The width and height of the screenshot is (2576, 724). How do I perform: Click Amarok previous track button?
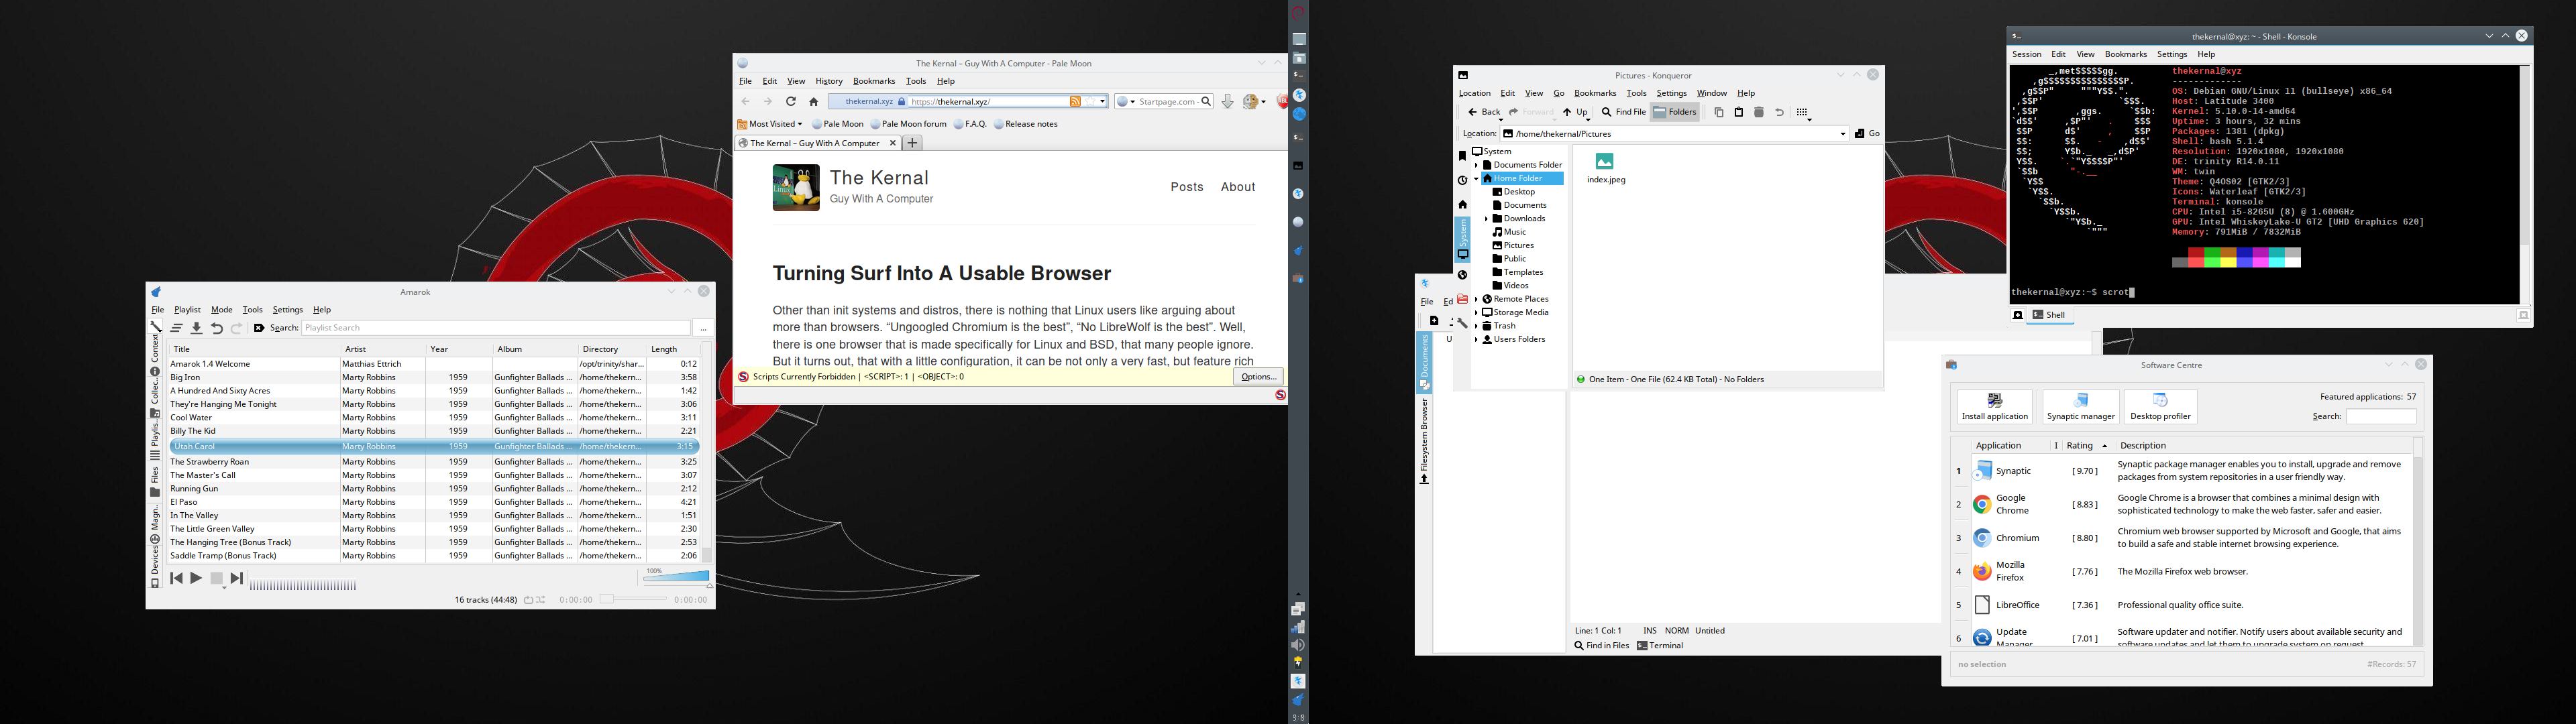(177, 578)
